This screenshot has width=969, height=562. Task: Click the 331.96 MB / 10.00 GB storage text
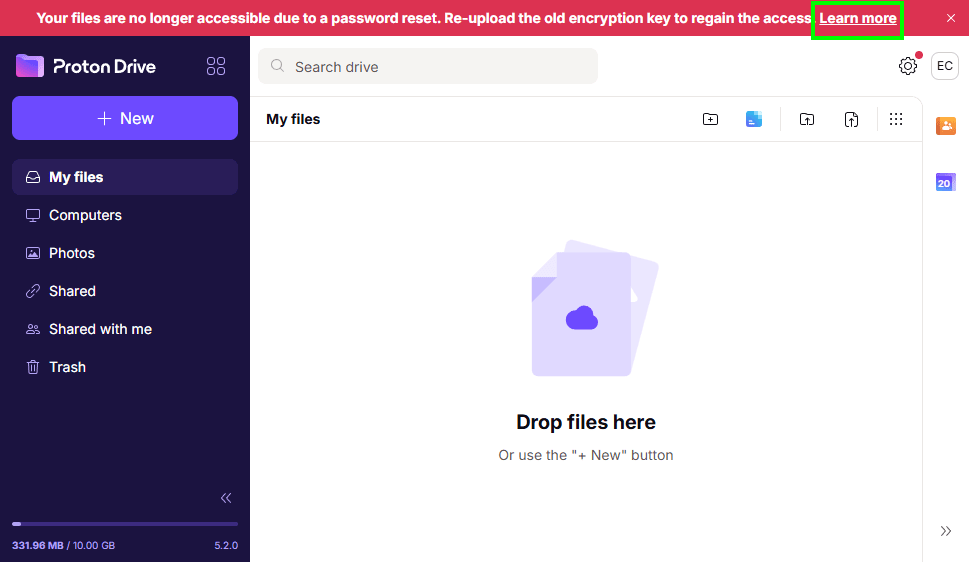tap(63, 546)
